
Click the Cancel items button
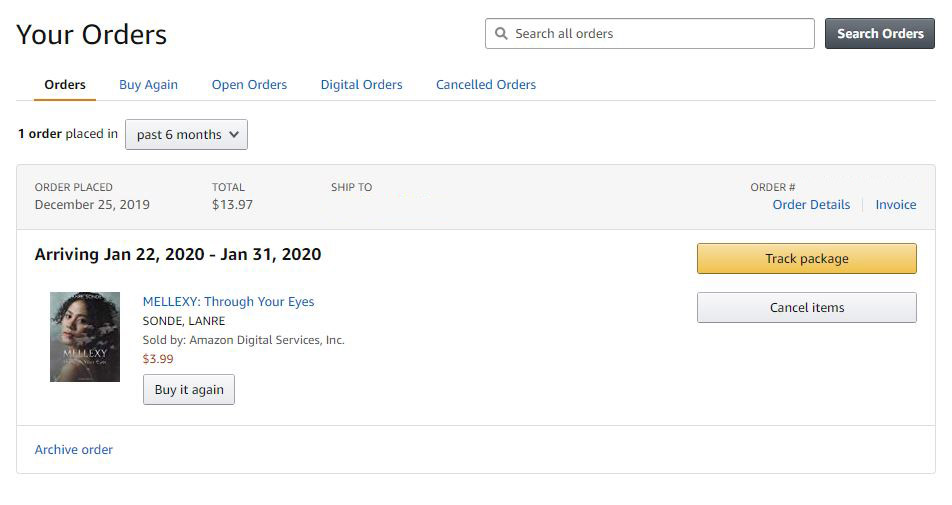coord(806,308)
